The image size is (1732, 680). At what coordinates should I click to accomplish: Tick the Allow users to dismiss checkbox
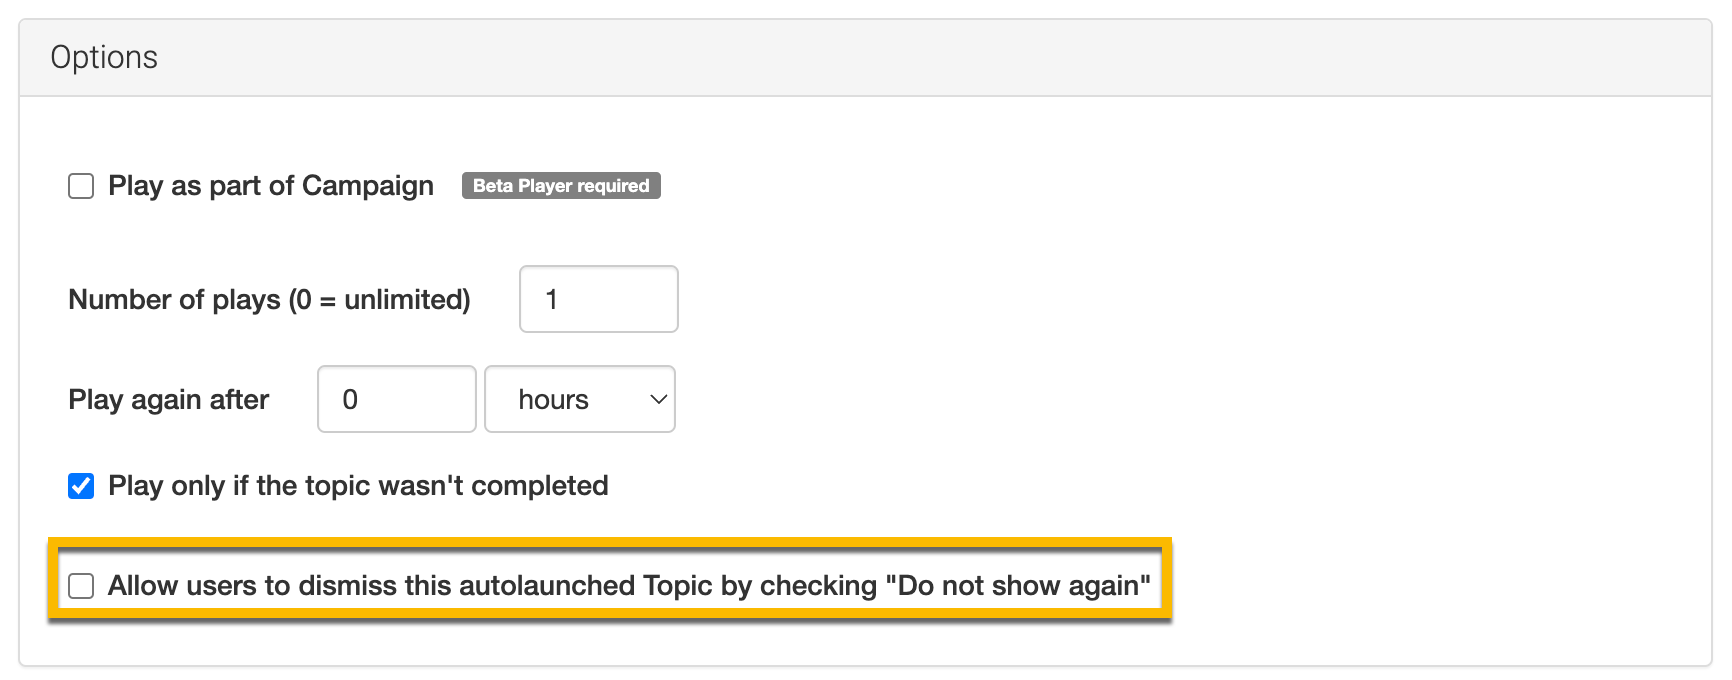pyautogui.click(x=81, y=586)
